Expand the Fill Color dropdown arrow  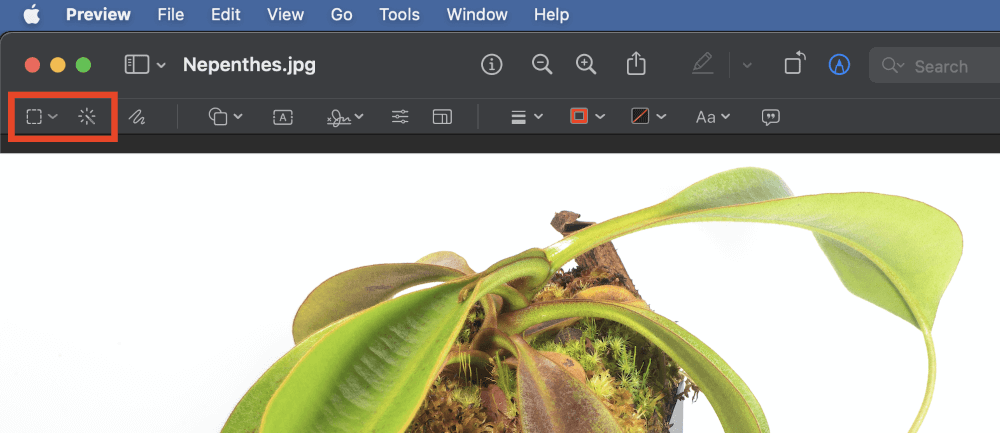pyautogui.click(x=661, y=117)
